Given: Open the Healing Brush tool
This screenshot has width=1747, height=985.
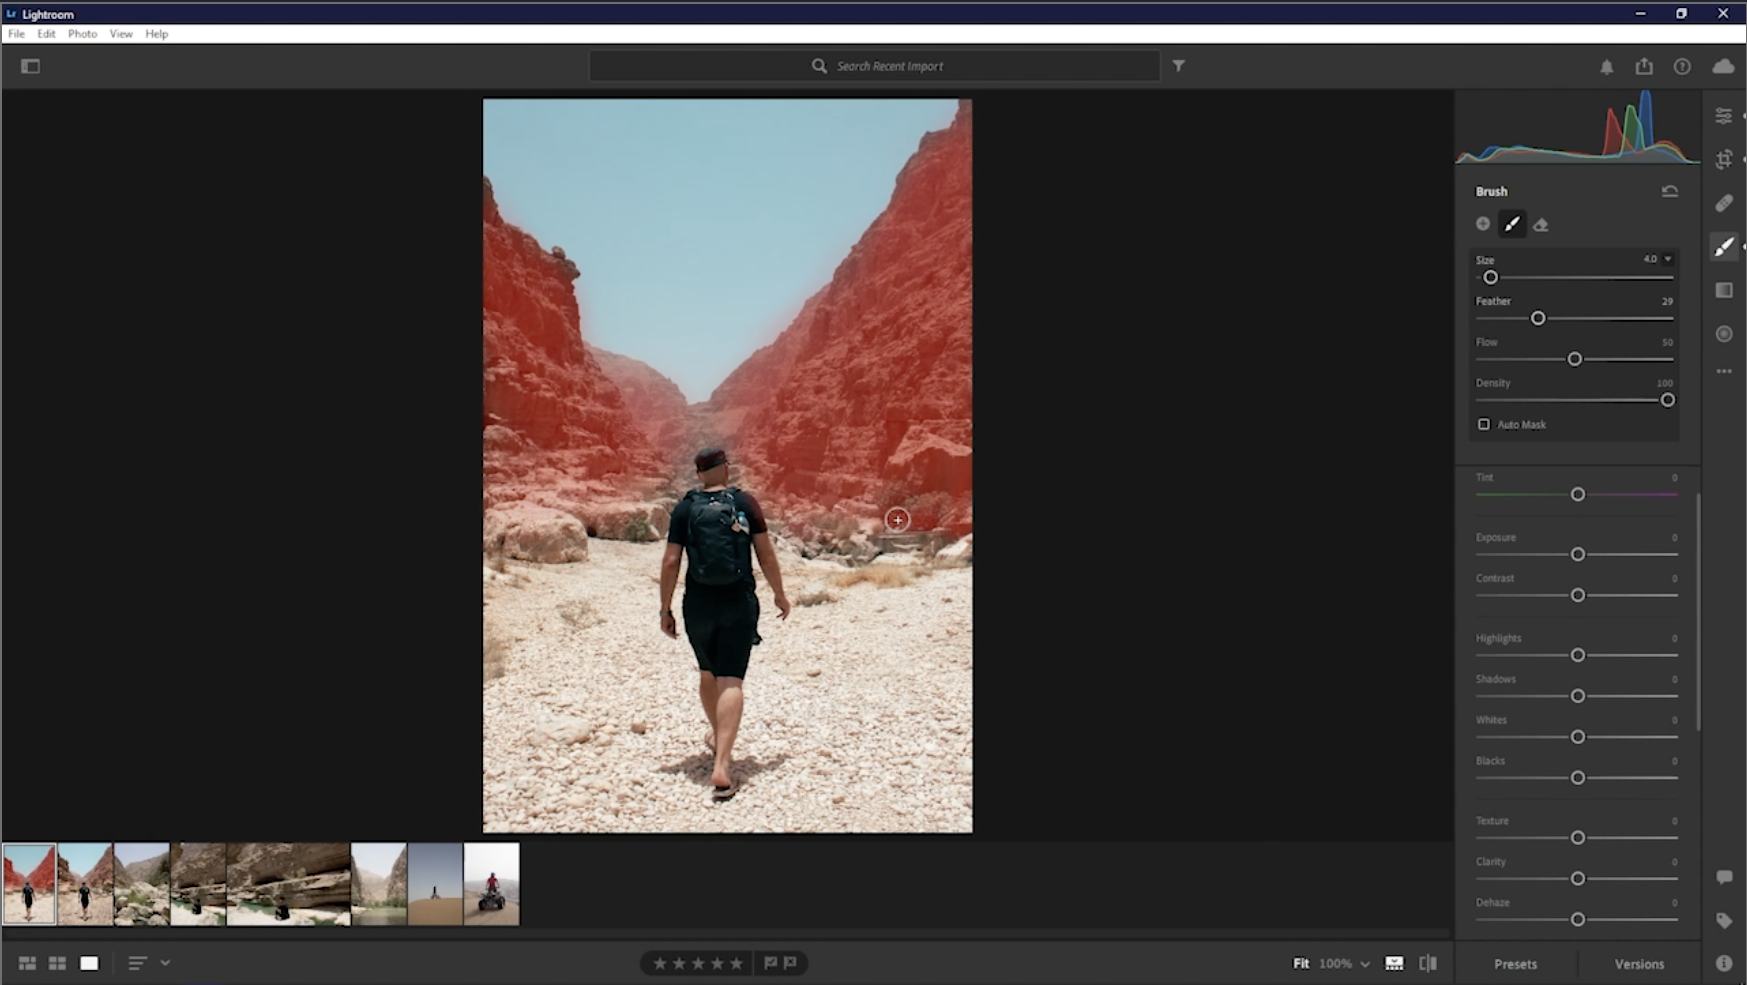Looking at the screenshot, I should 1723,203.
